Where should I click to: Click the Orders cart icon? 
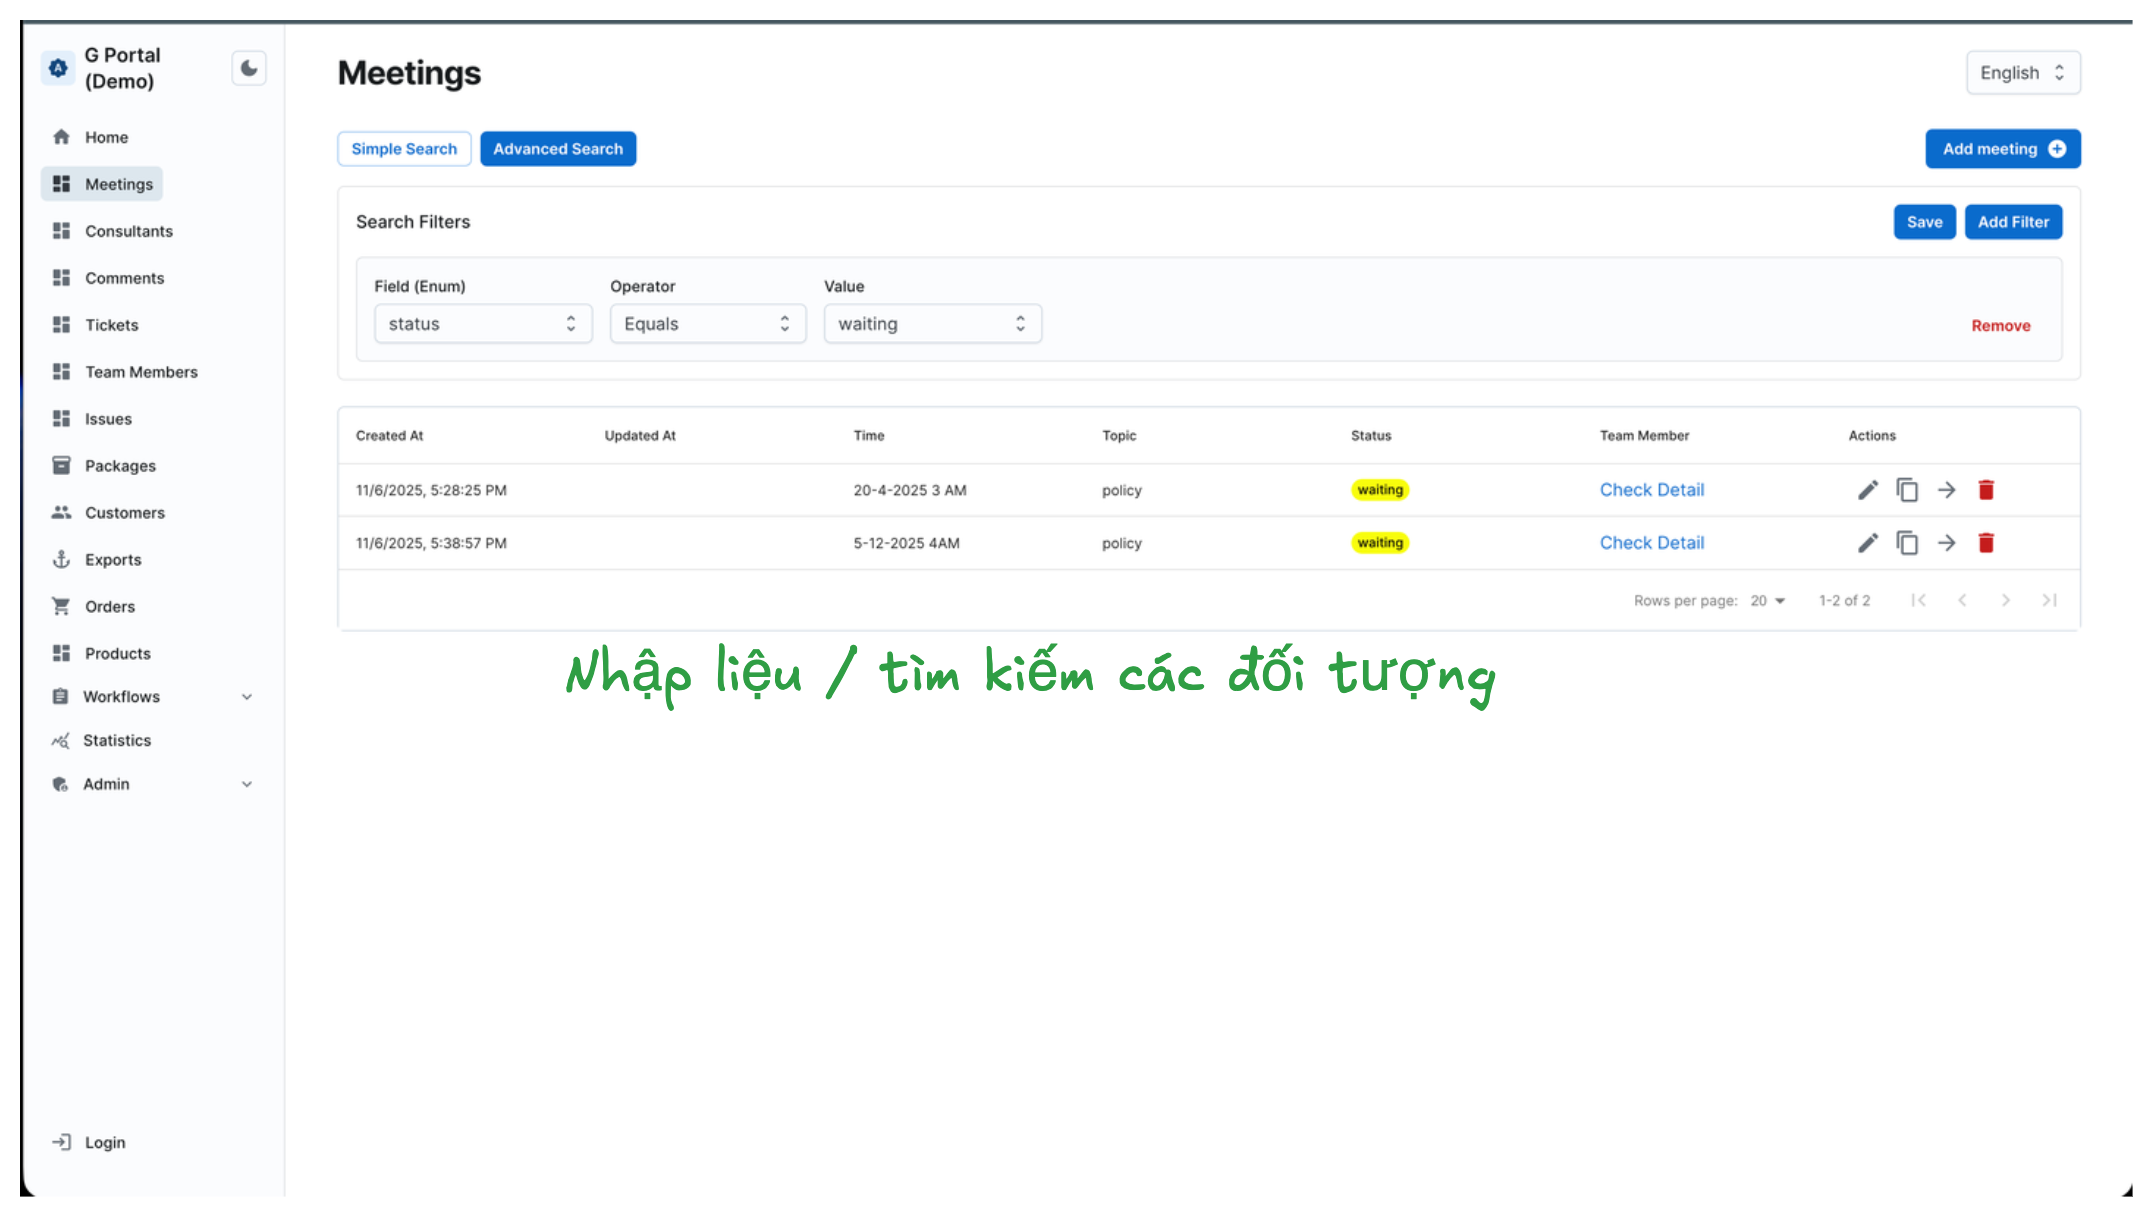point(60,606)
